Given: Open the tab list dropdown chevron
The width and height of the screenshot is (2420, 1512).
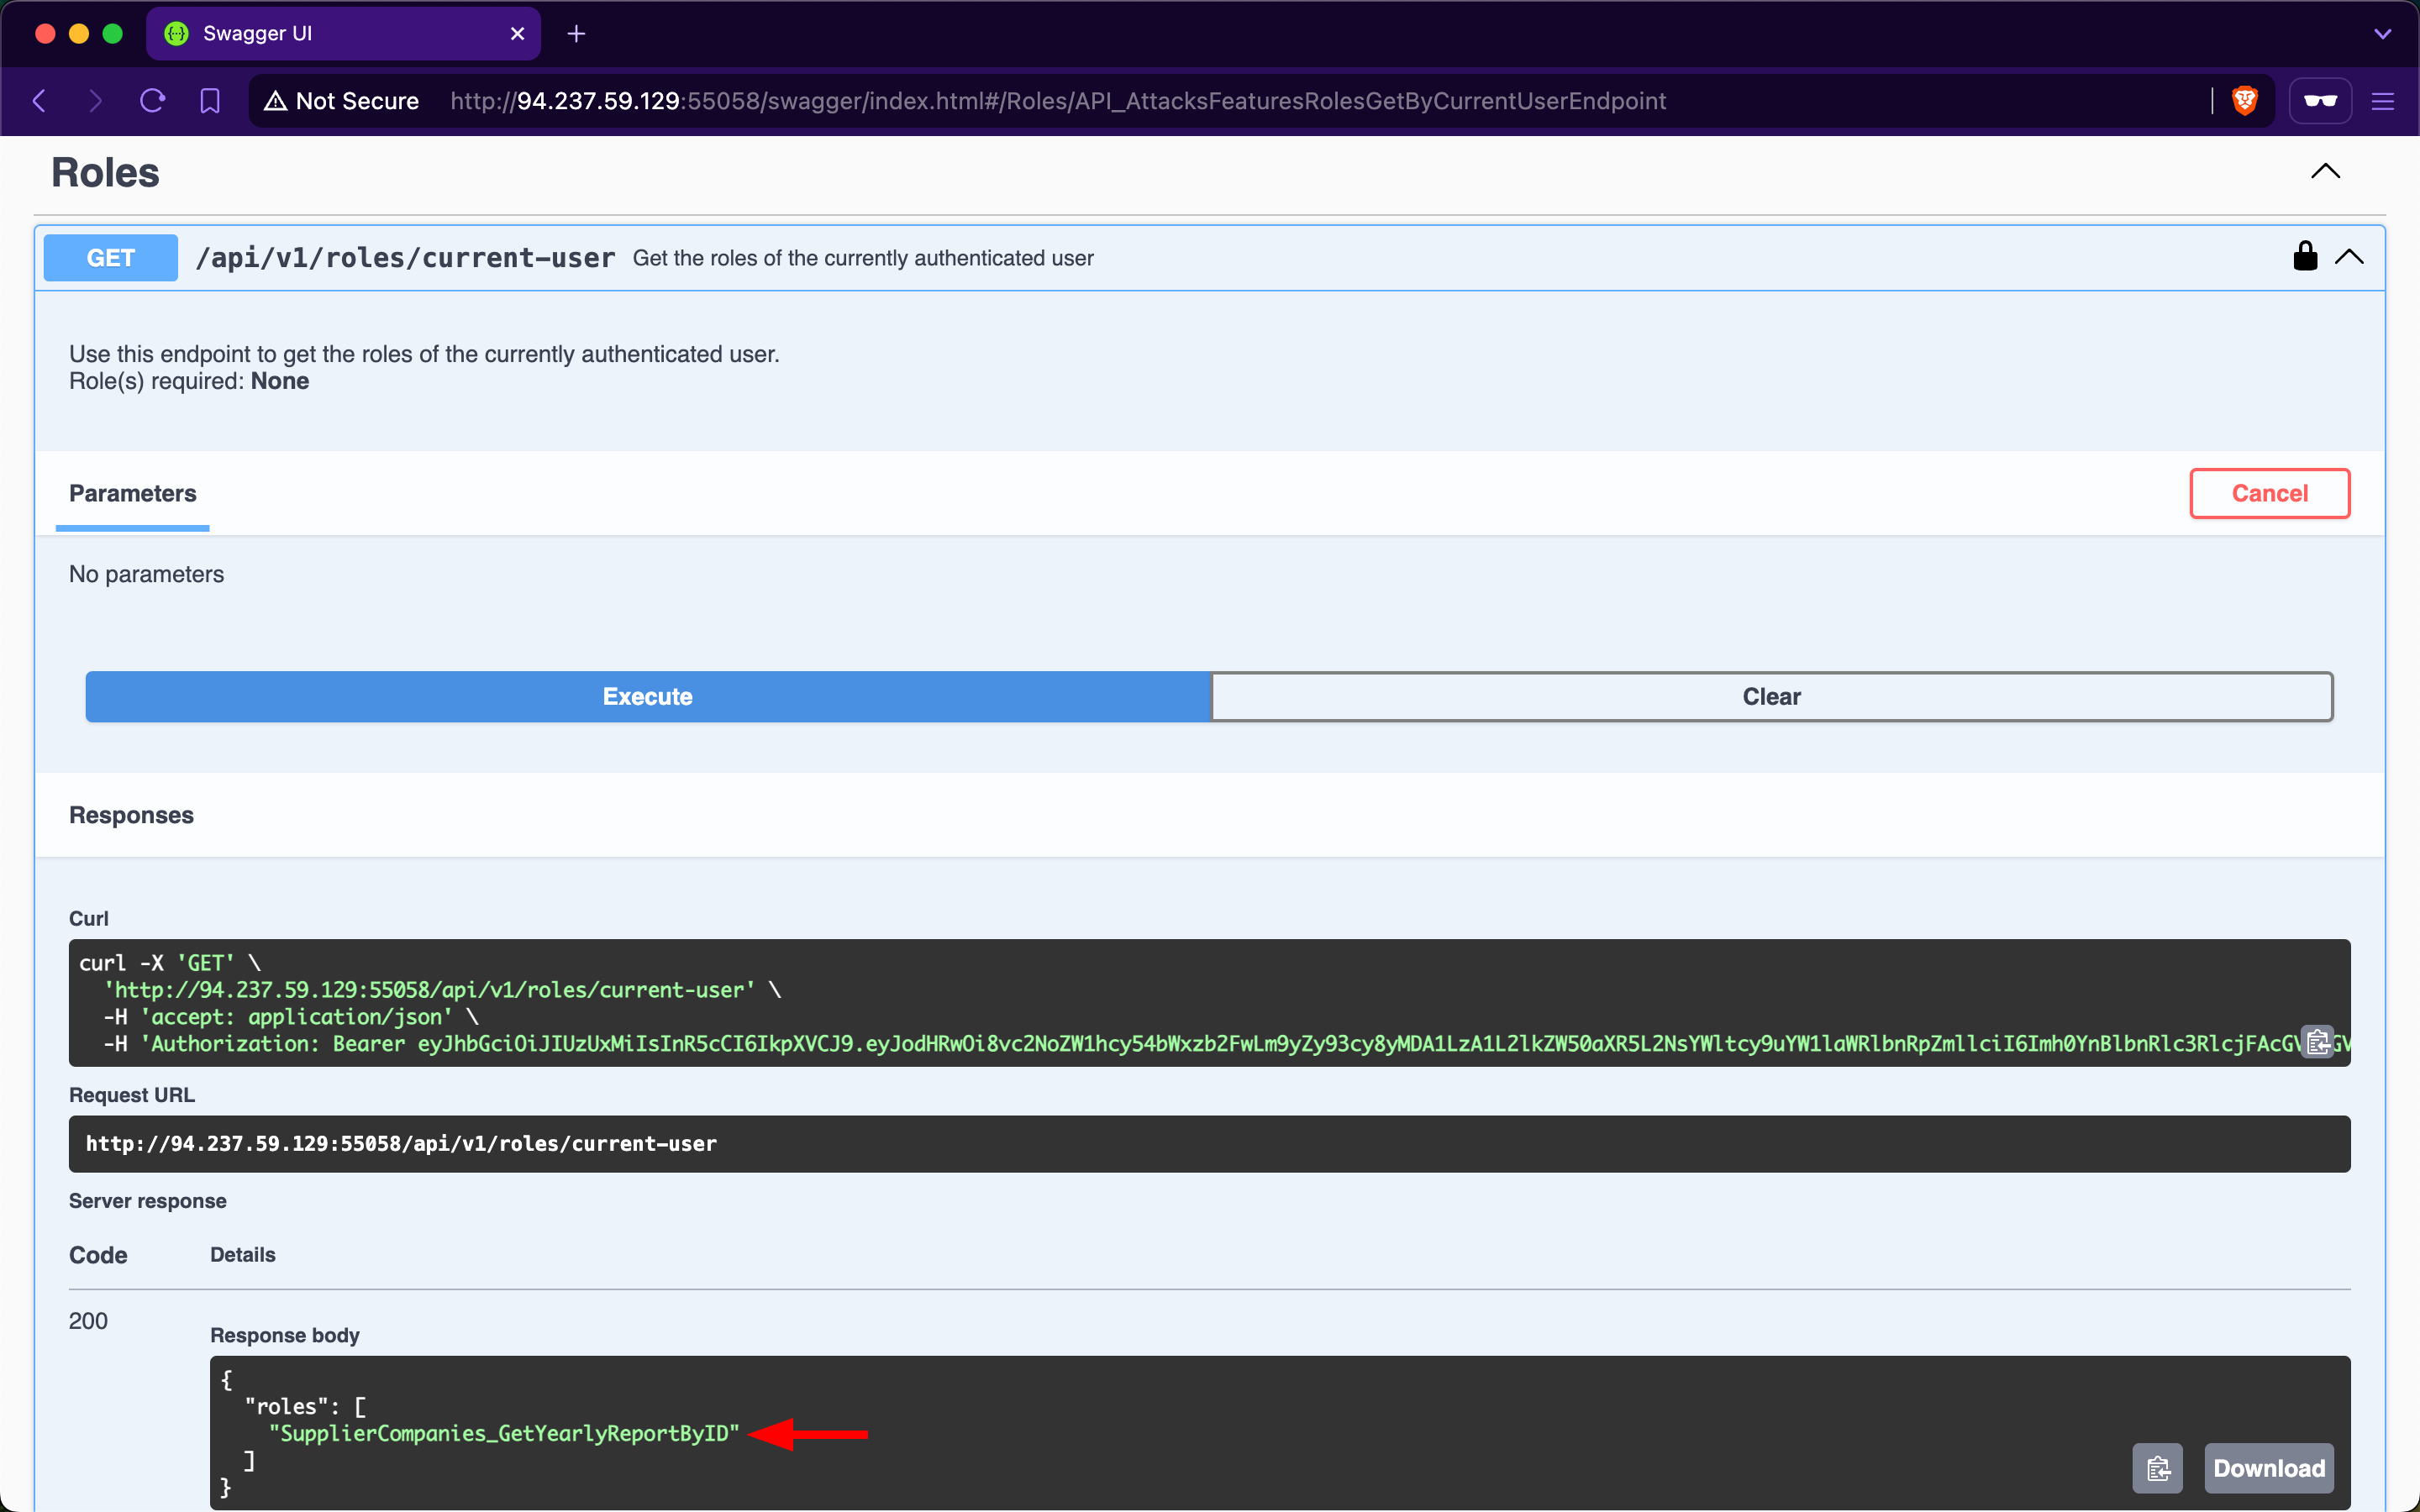Looking at the screenshot, I should pos(2383,34).
